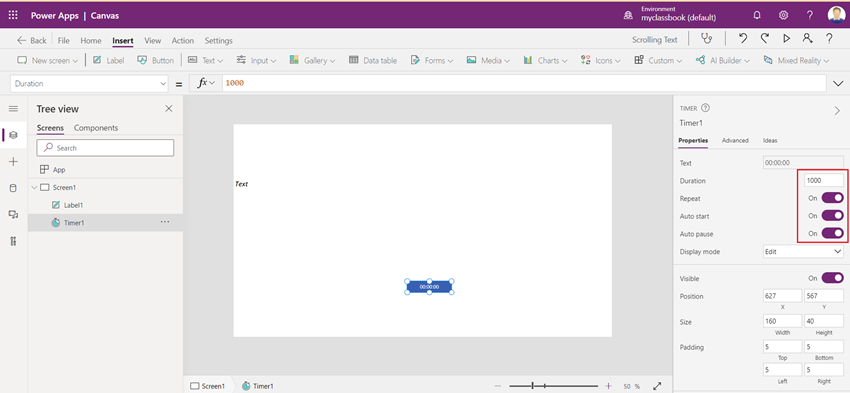850x393 pixels.
Task: Select the timer control on canvas
Action: 429,287
